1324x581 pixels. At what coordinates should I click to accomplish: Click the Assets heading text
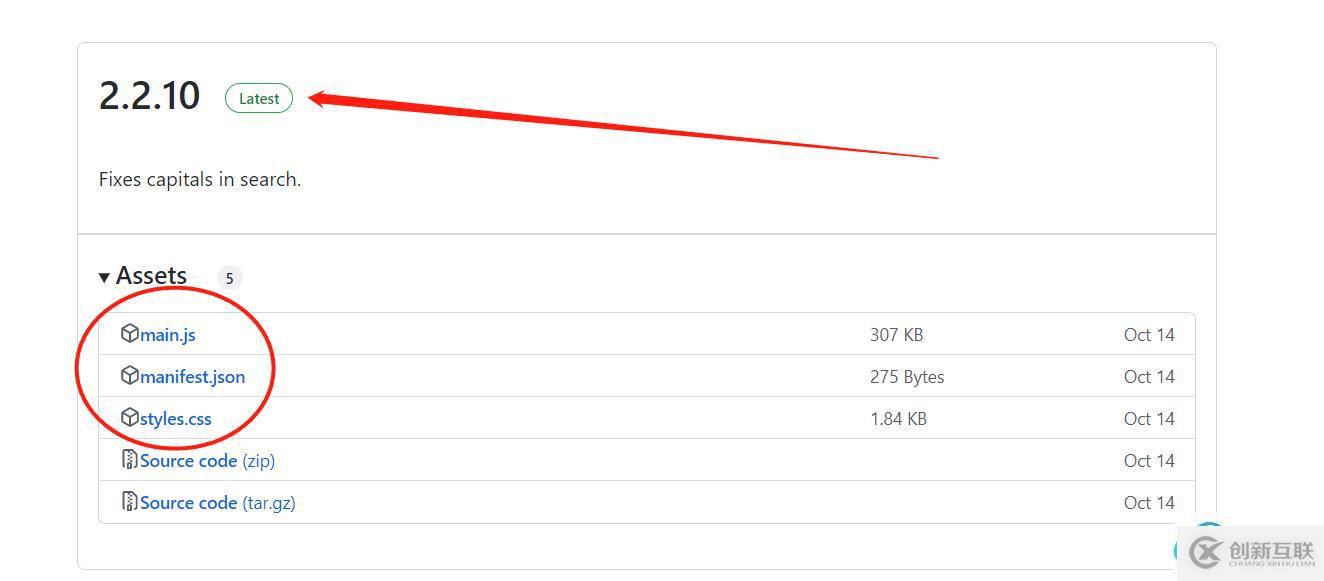coord(151,275)
